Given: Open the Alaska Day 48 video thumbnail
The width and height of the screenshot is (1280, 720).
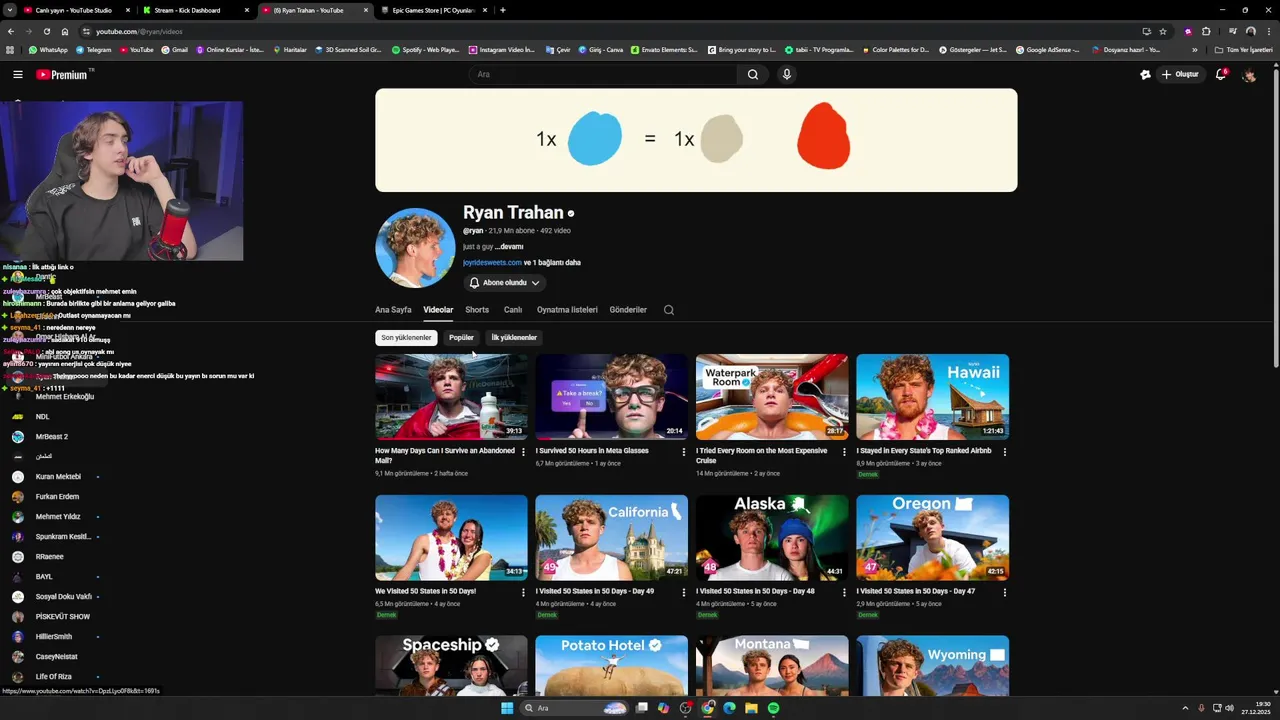Looking at the screenshot, I should click(772, 537).
